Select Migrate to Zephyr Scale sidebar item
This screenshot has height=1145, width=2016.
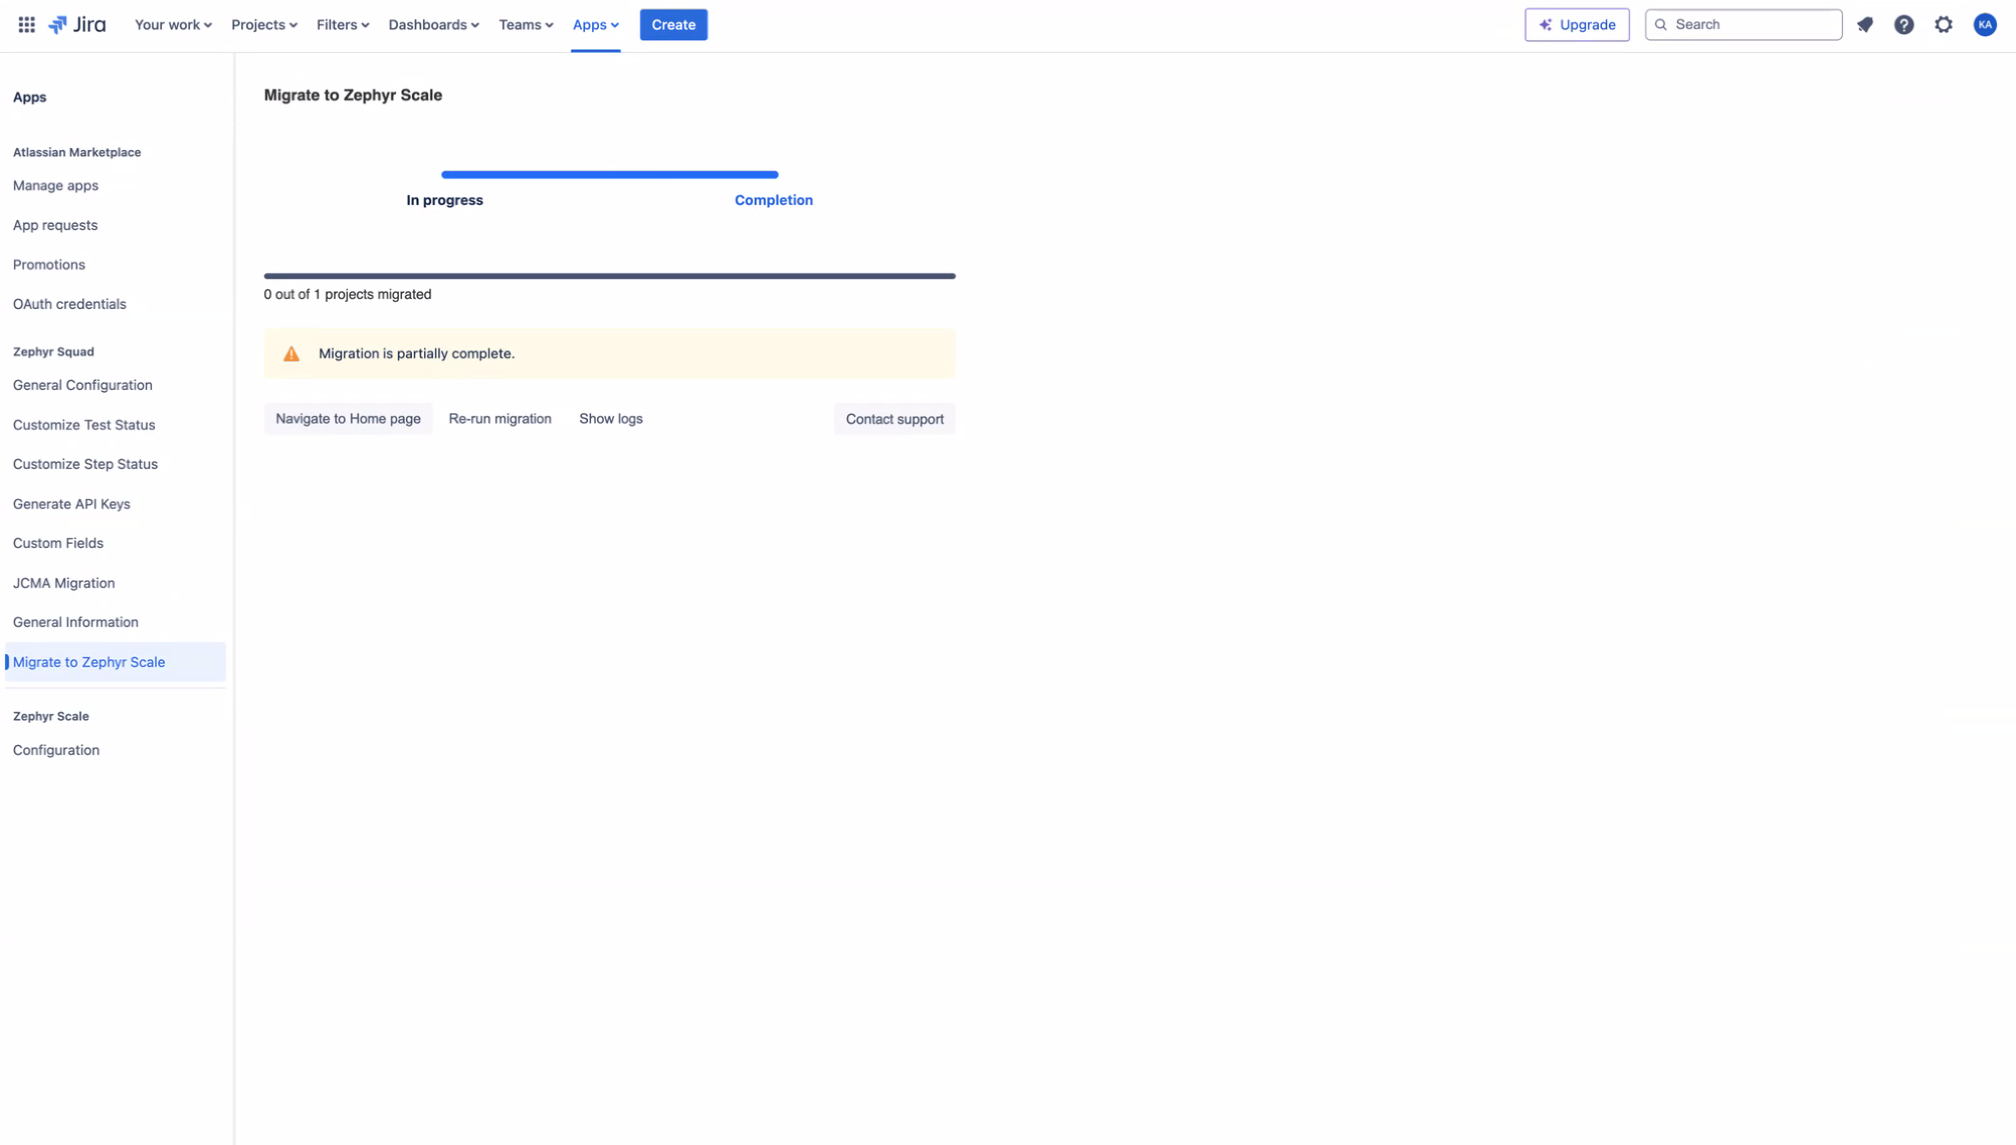[x=115, y=662]
